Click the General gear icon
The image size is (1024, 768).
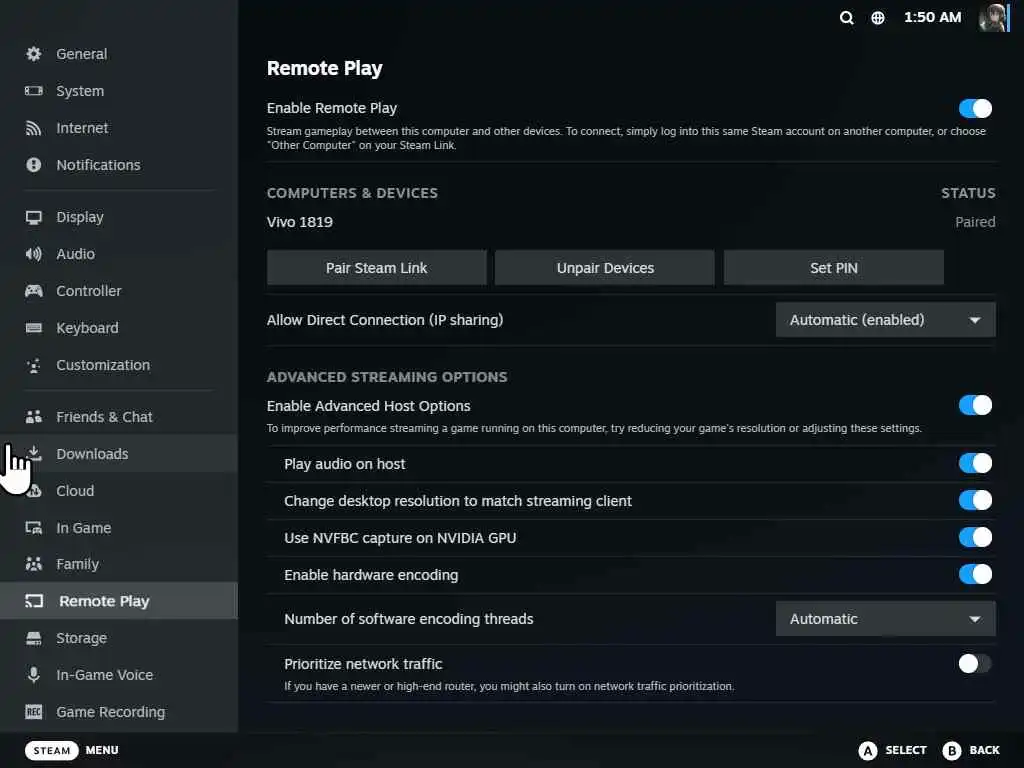coord(34,54)
